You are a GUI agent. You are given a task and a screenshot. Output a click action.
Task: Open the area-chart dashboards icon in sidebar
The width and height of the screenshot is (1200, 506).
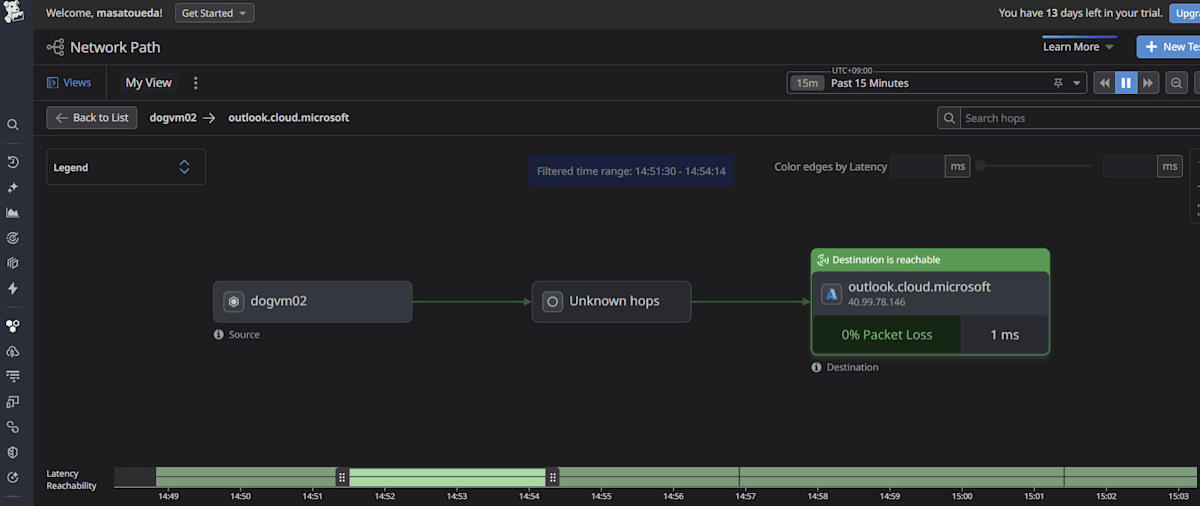[13, 212]
